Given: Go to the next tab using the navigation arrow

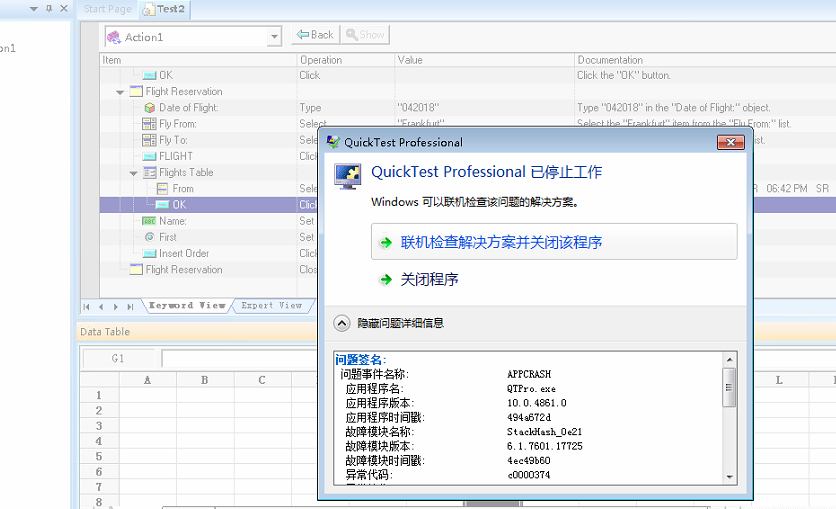Looking at the screenshot, I should (x=115, y=307).
